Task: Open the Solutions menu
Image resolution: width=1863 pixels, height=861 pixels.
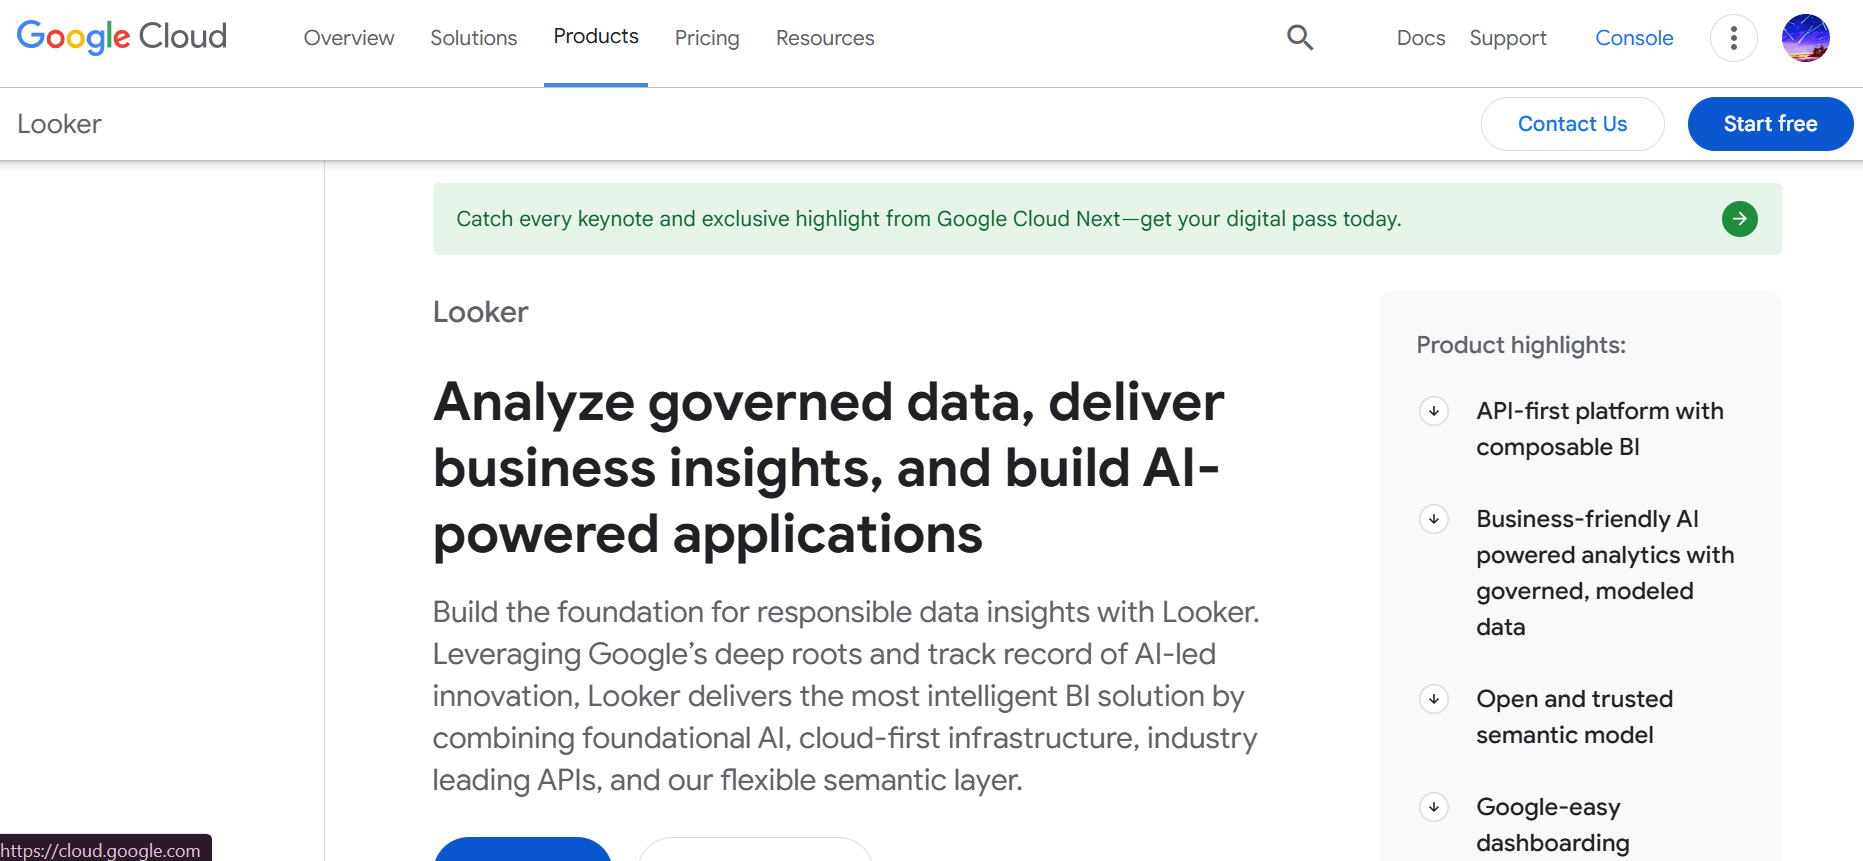Action: click(474, 38)
